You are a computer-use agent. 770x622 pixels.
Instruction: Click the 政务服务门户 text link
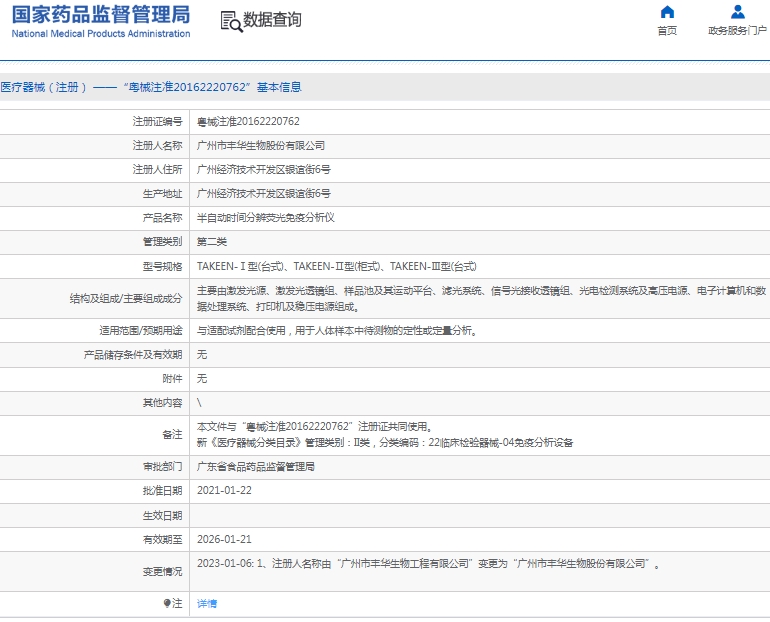pos(737,30)
